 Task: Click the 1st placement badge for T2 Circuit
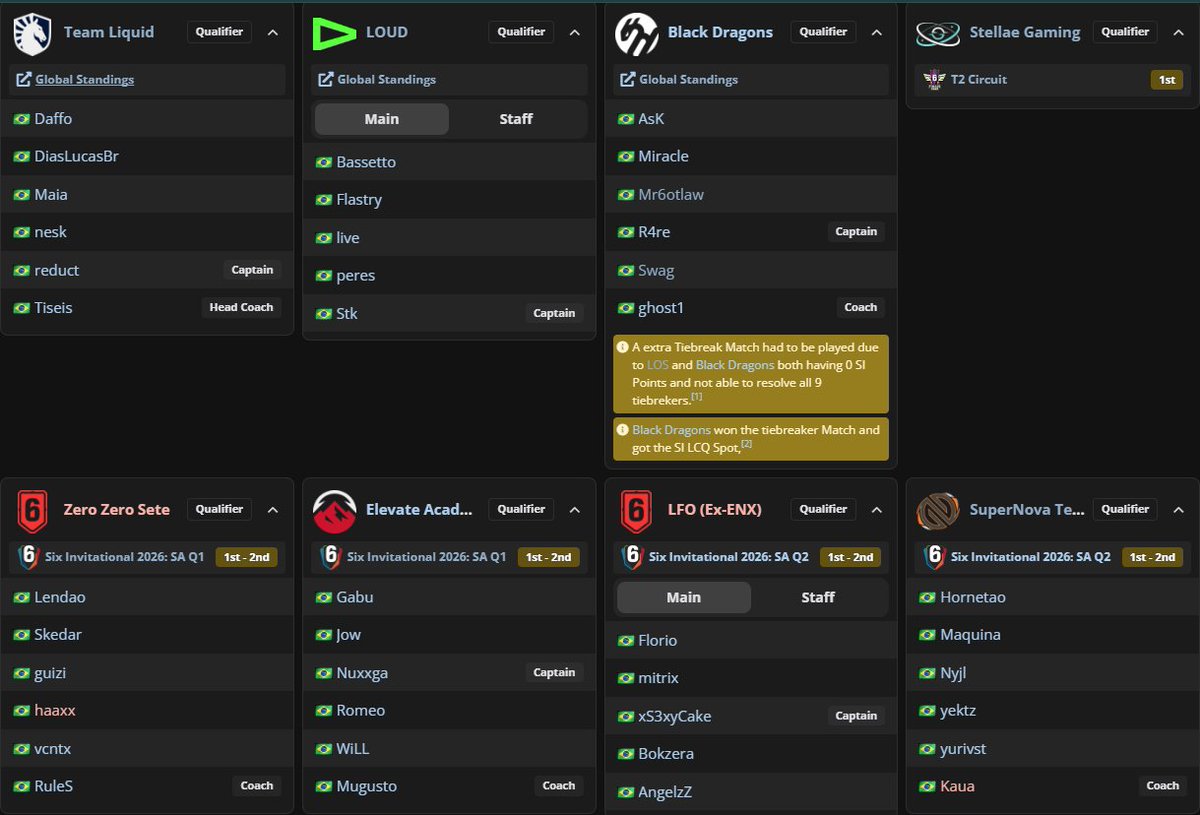pyautogui.click(x=1167, y=80)
